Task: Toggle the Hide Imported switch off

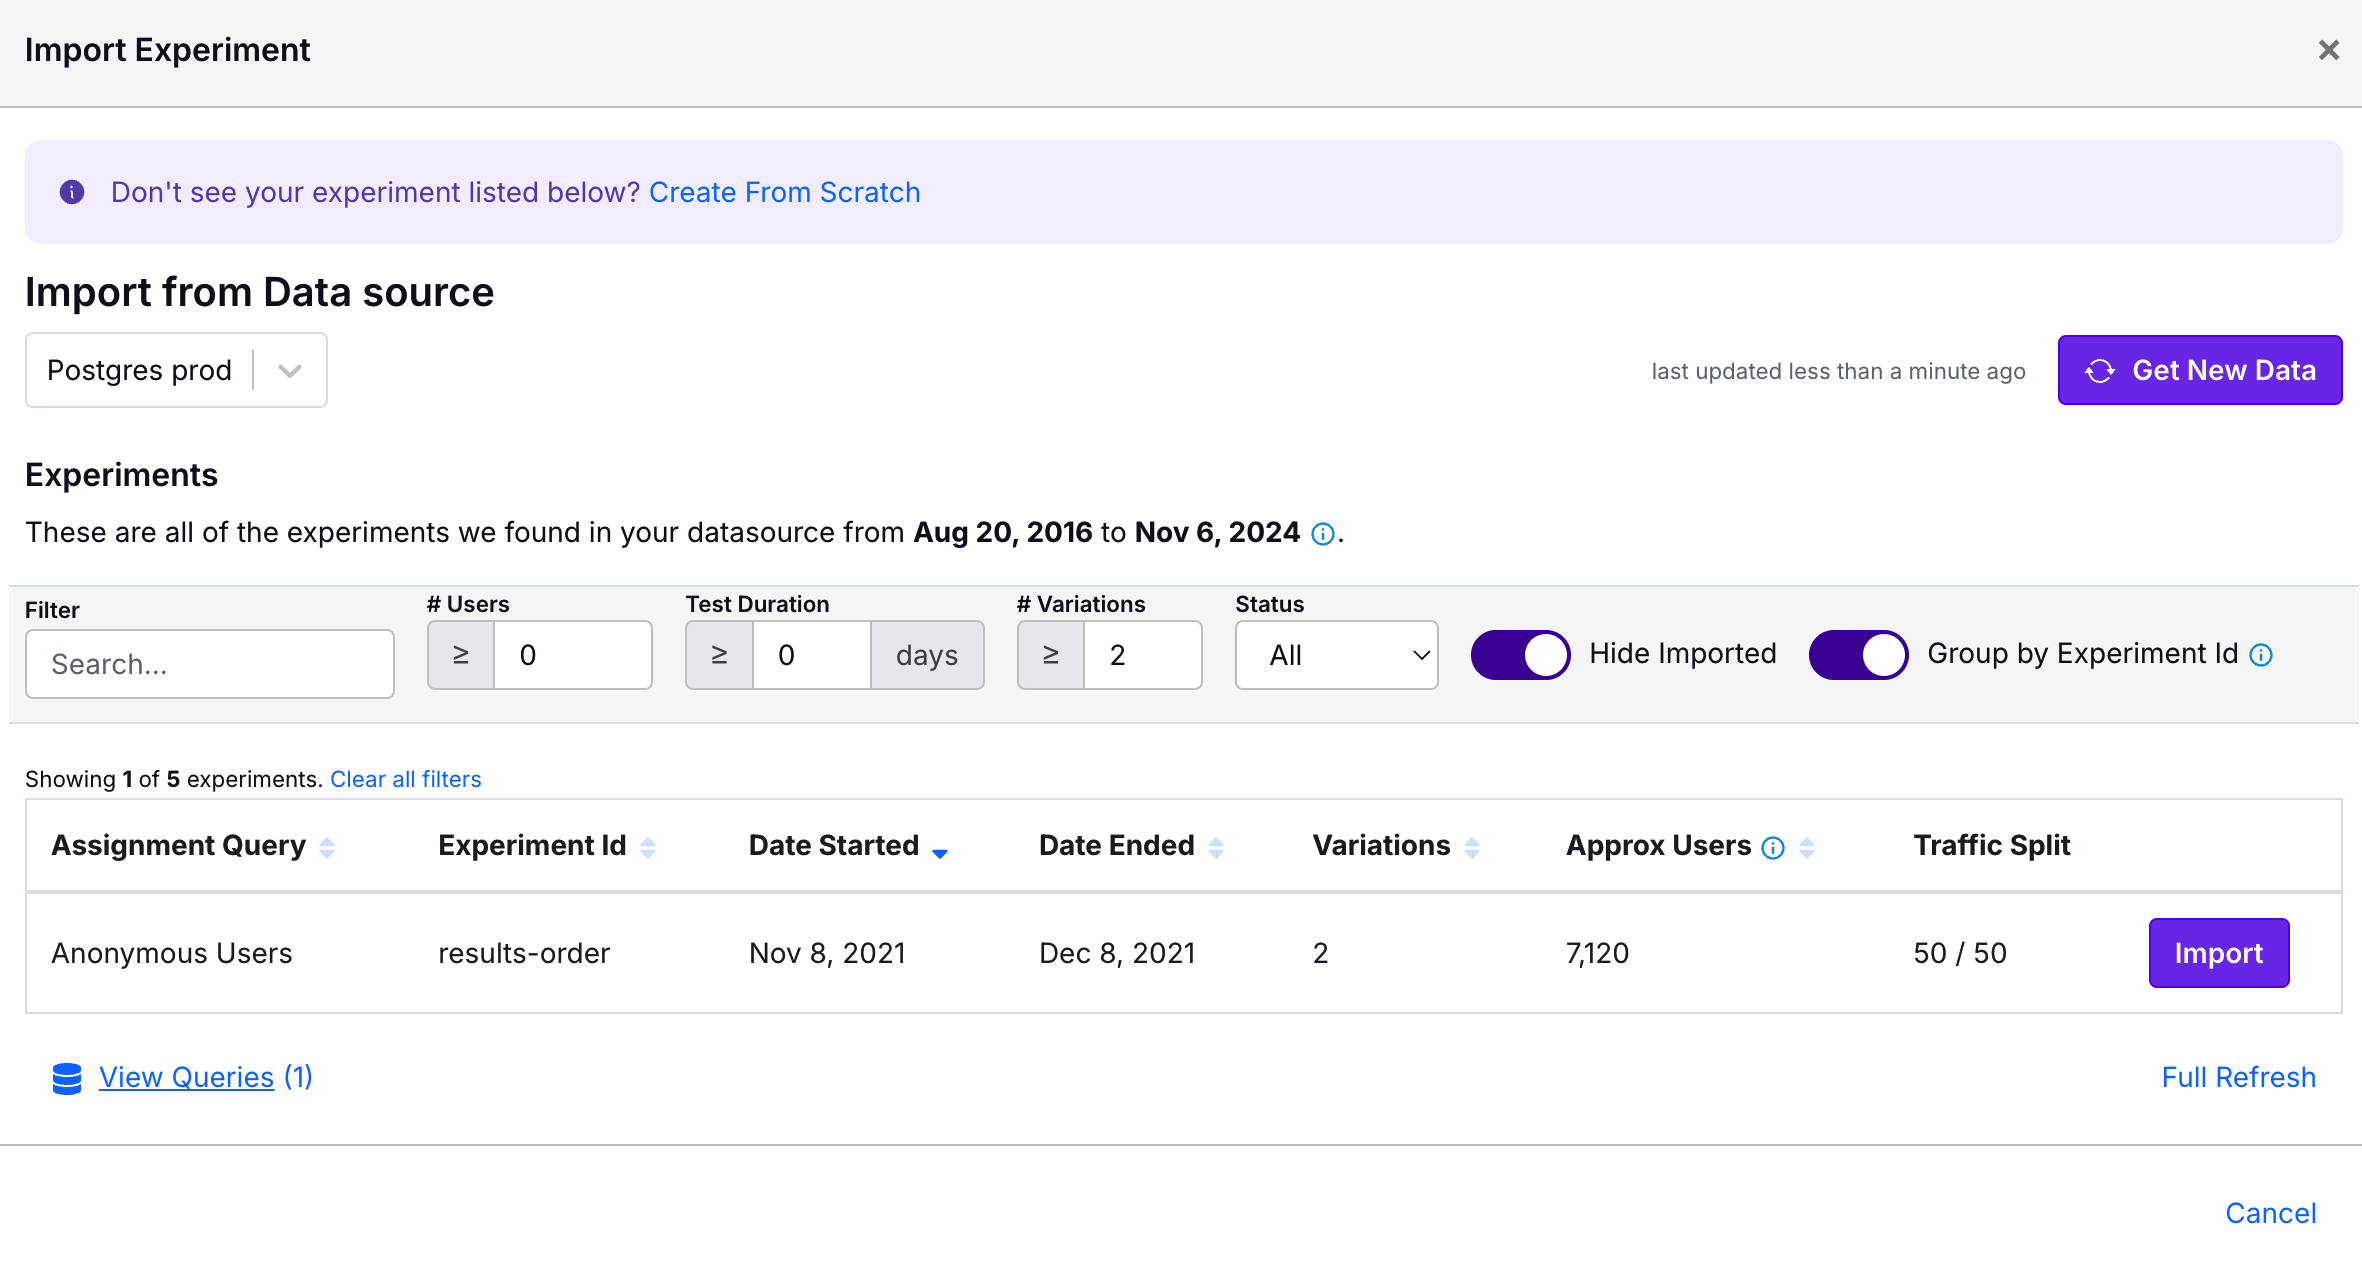Action: click(1517, 653)
